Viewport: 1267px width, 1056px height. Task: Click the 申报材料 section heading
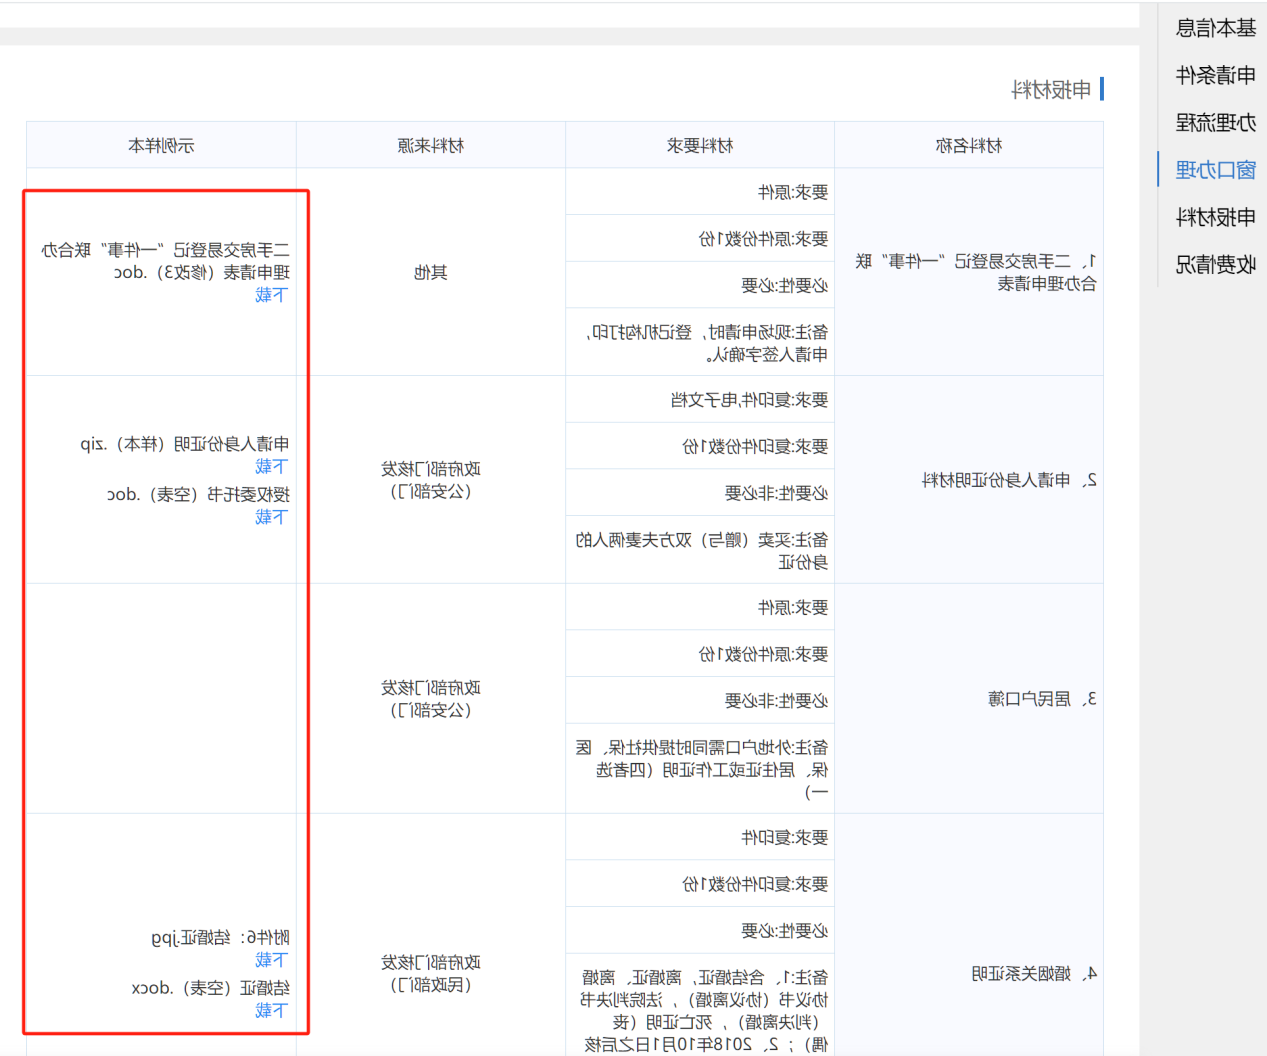1051,90
